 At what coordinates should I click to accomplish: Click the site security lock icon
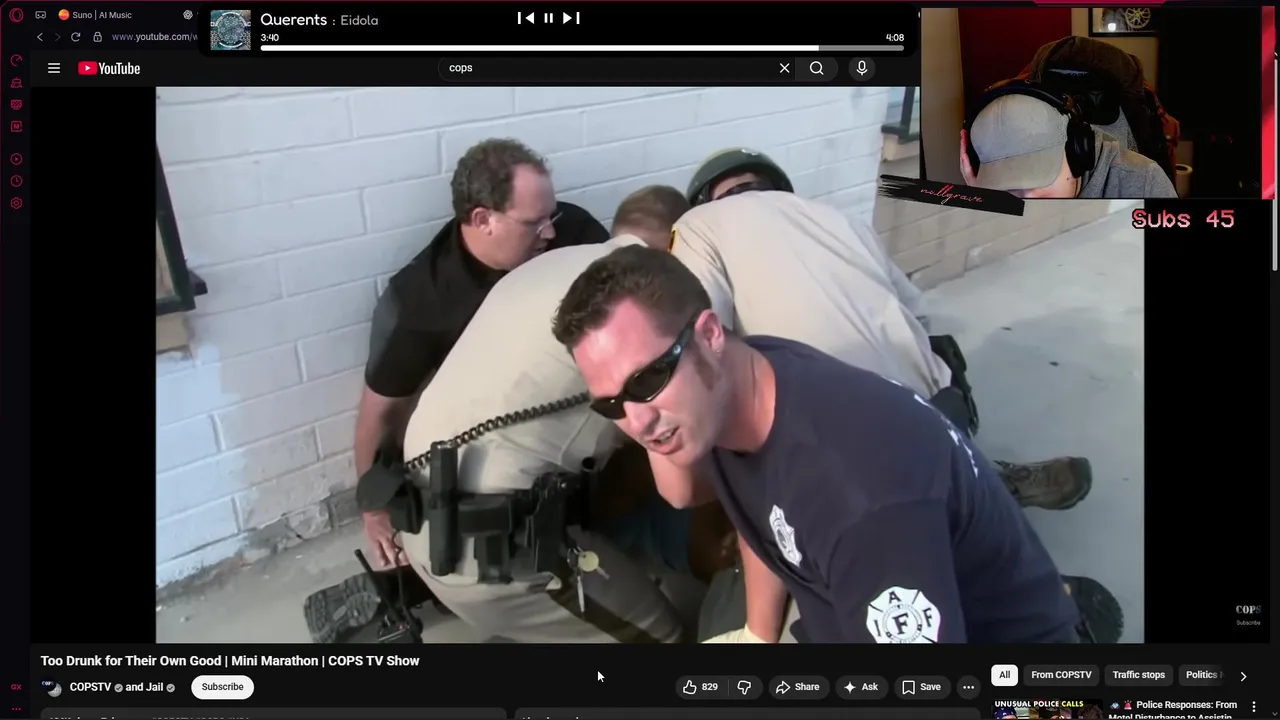(x=97, y=37)
